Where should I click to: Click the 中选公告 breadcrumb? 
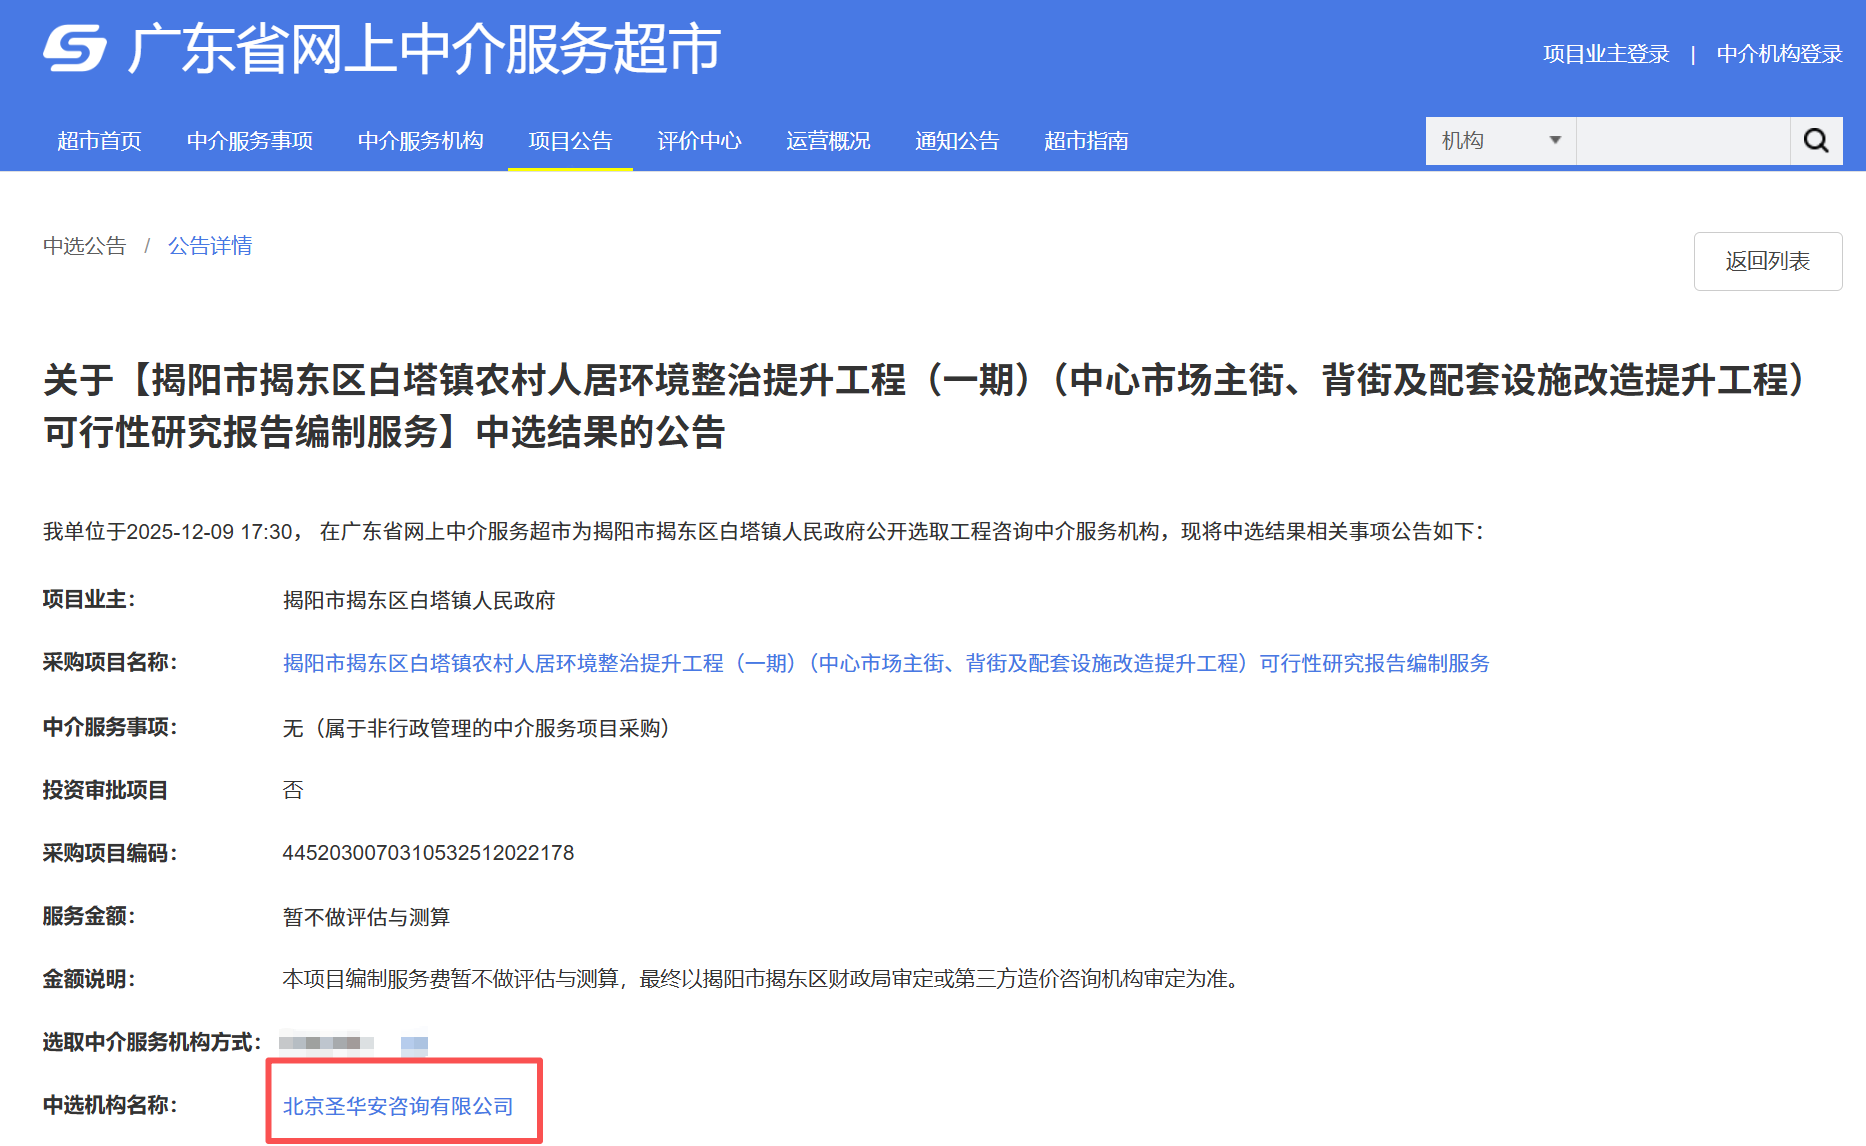click(x=85, y=246)
